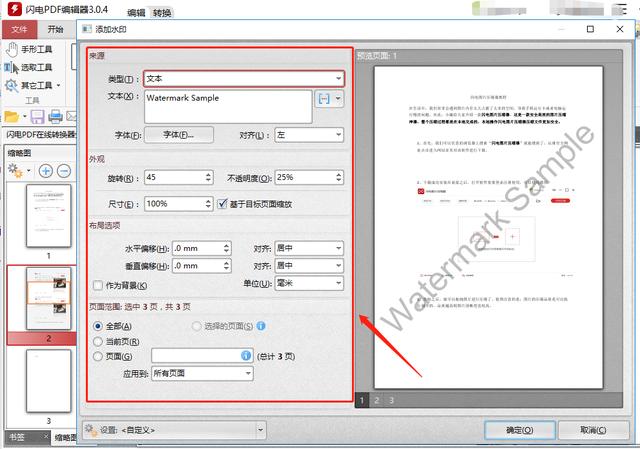The height and width of the screenshot is (449, 640).
Task: Open the other tools dropdown arrow
Action: click(x=58, y=85)
